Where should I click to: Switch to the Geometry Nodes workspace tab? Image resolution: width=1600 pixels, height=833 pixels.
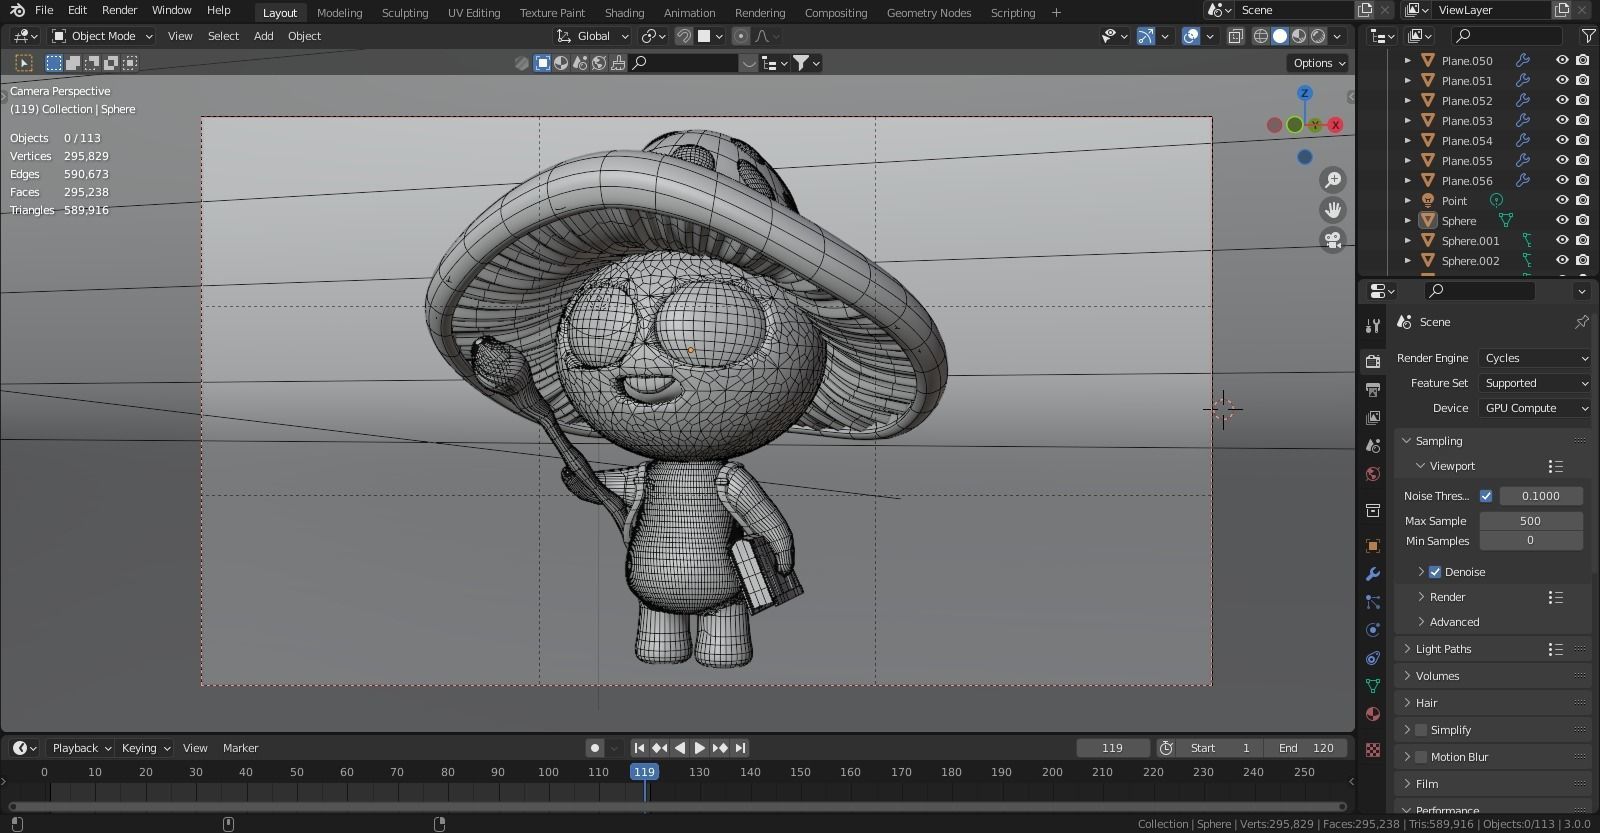coord(929,13)
